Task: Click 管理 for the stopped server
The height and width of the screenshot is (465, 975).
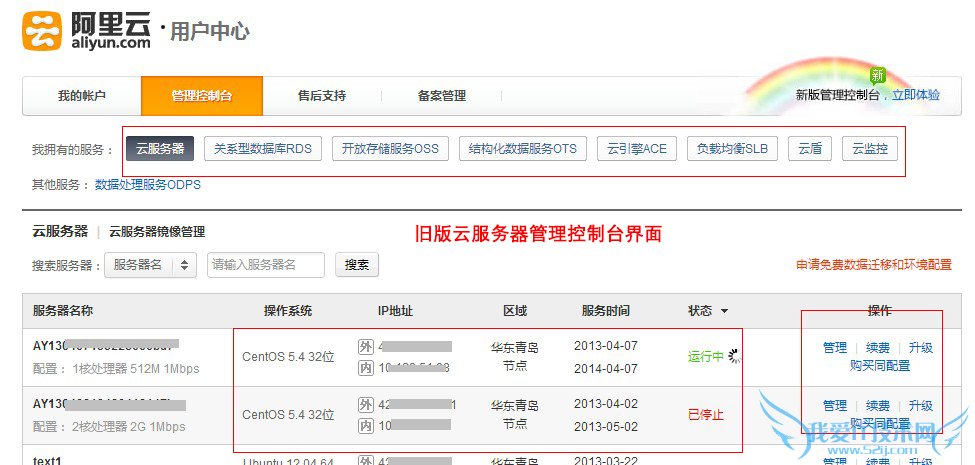Action: (x=835, y=405)
